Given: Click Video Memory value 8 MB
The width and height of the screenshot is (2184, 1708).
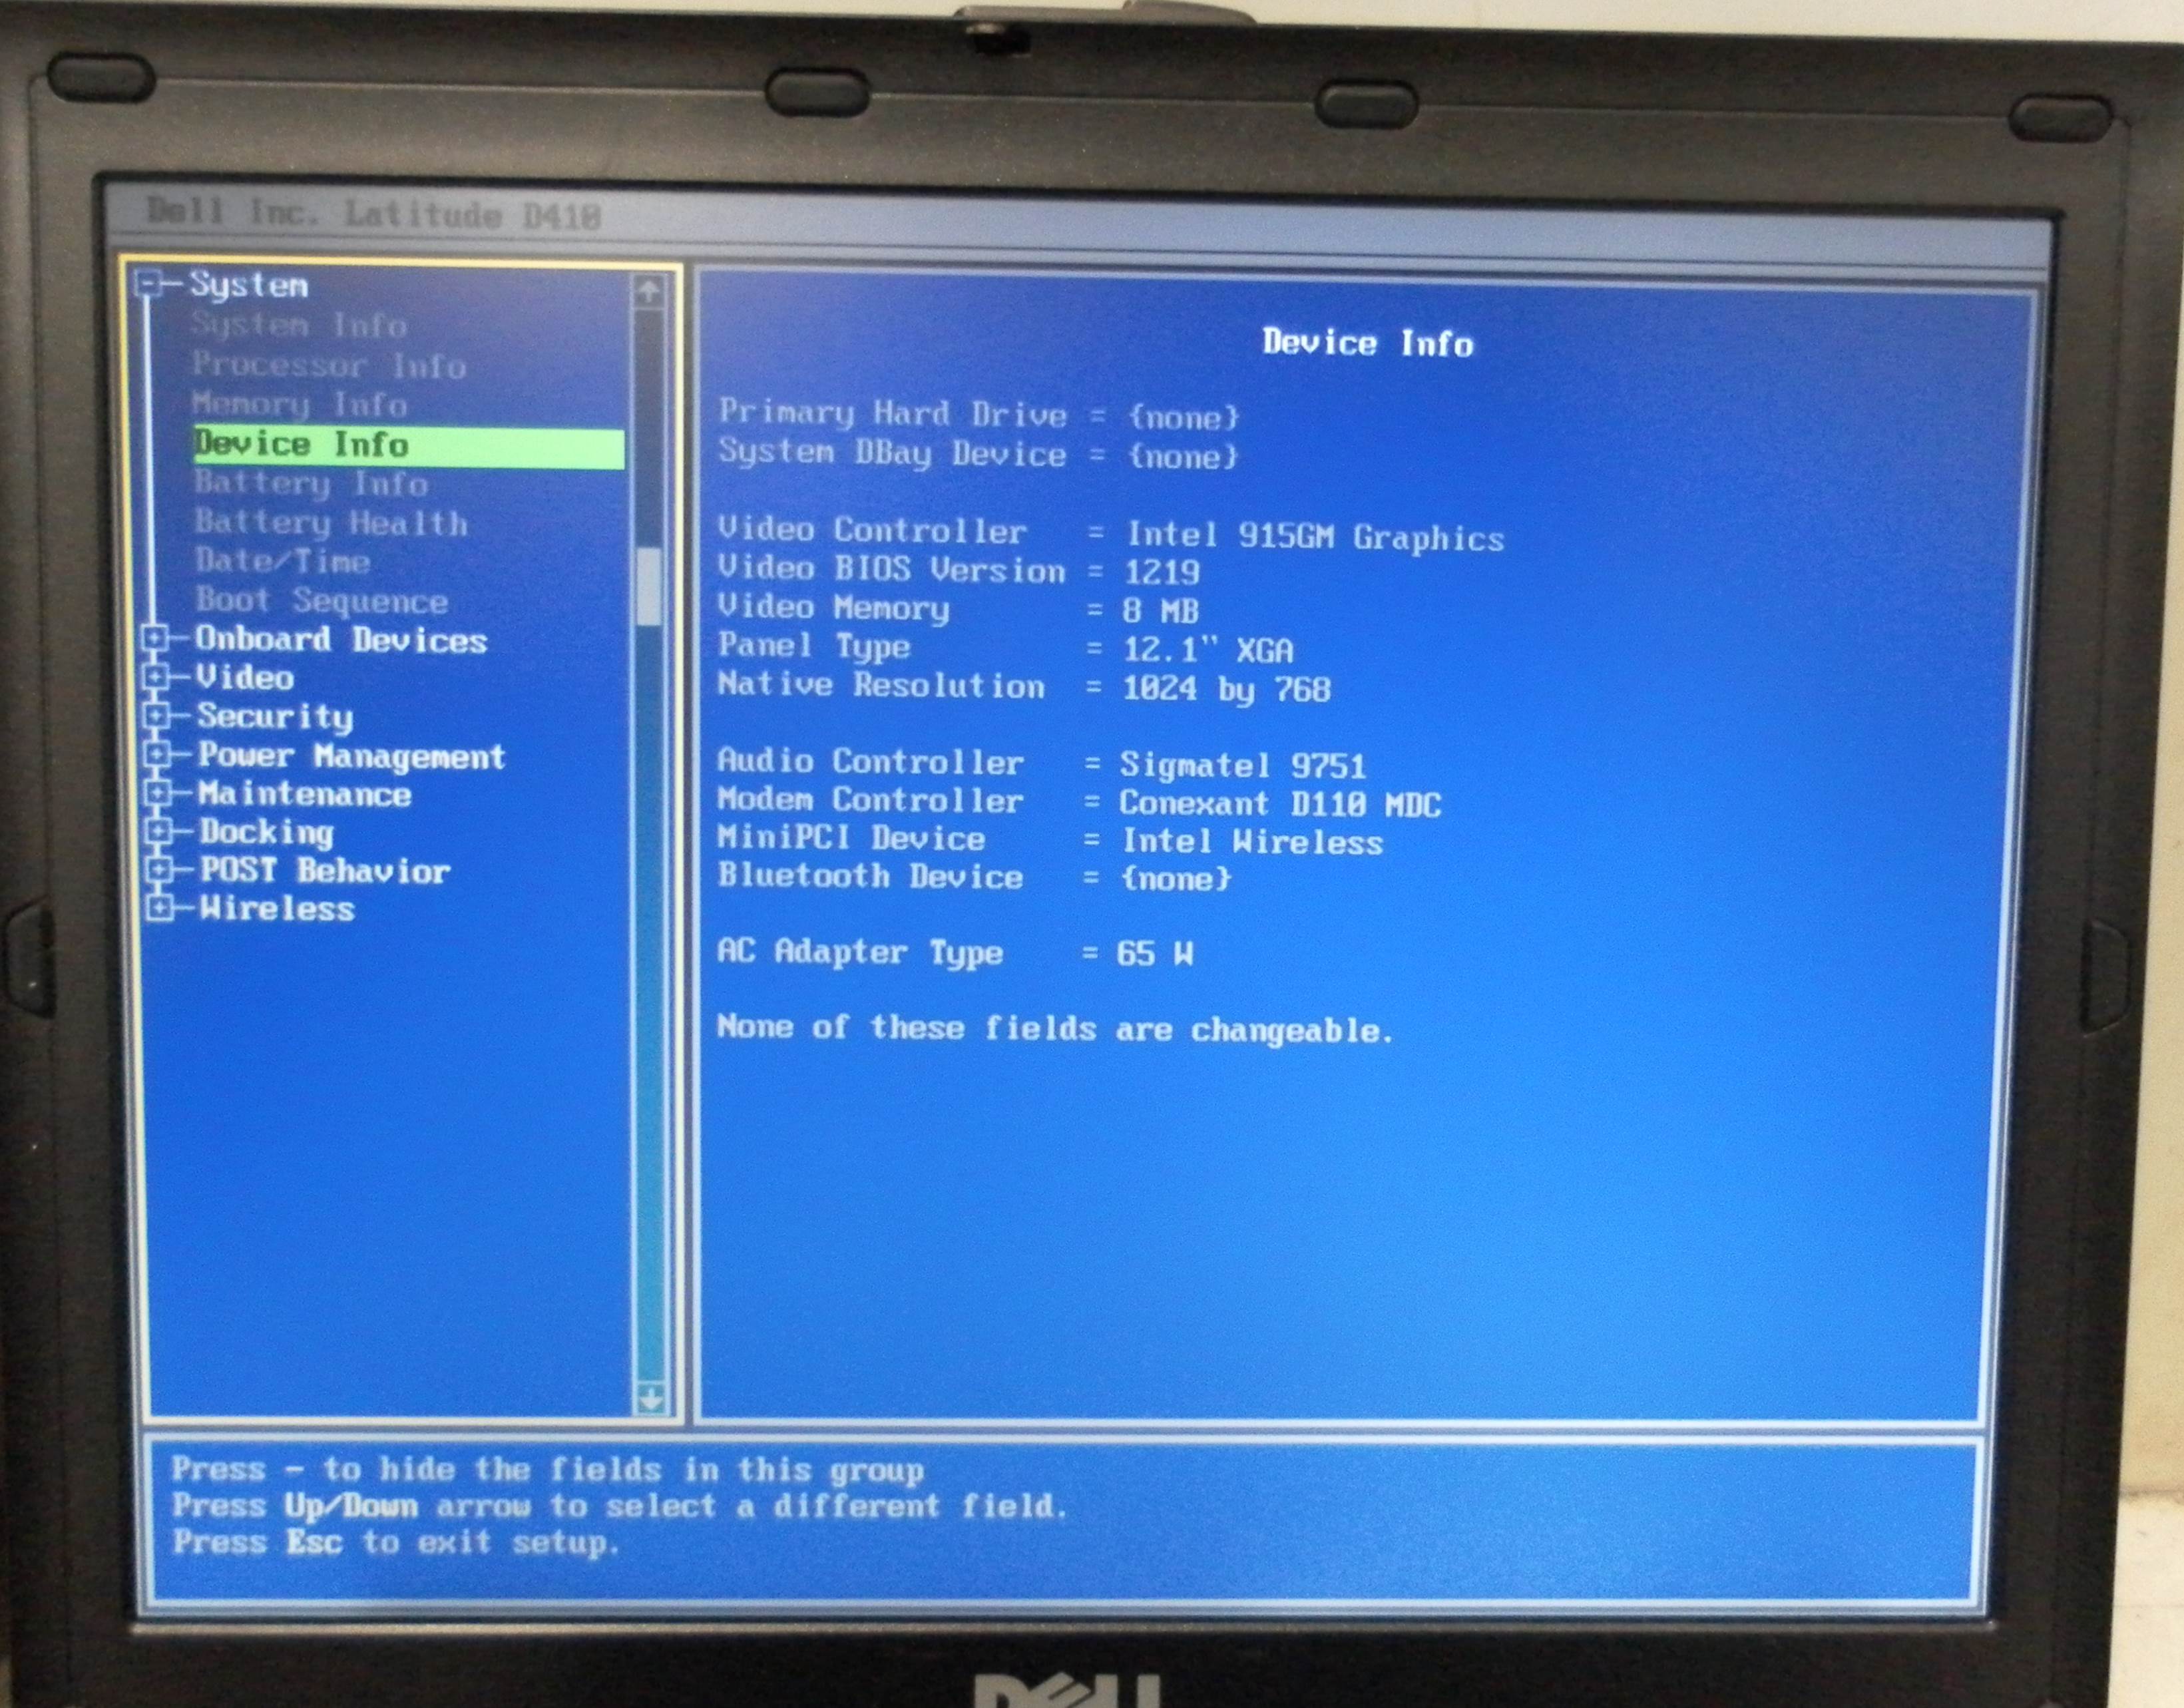Looking at the screenshot, I should click(1161, 611).
